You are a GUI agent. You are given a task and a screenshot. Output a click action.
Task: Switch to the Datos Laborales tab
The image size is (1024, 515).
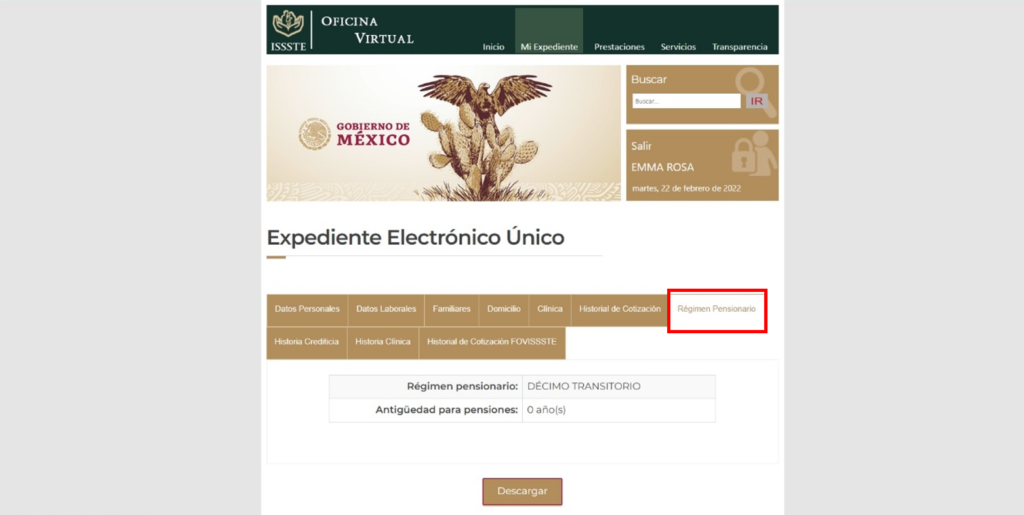(x=386, y=310)
